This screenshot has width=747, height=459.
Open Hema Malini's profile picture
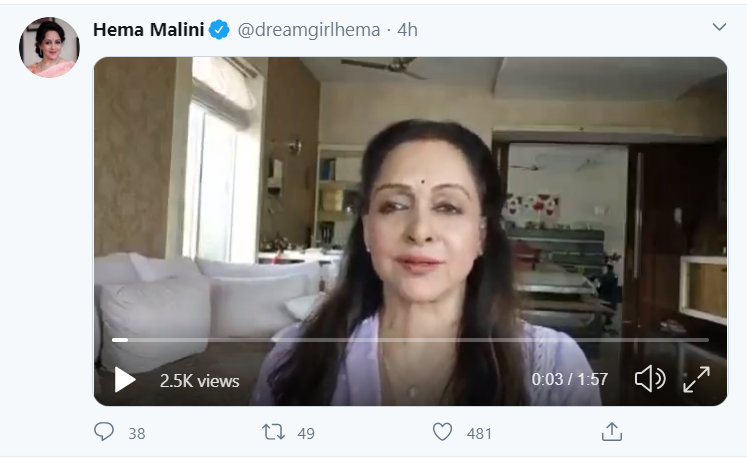[49, 47]
